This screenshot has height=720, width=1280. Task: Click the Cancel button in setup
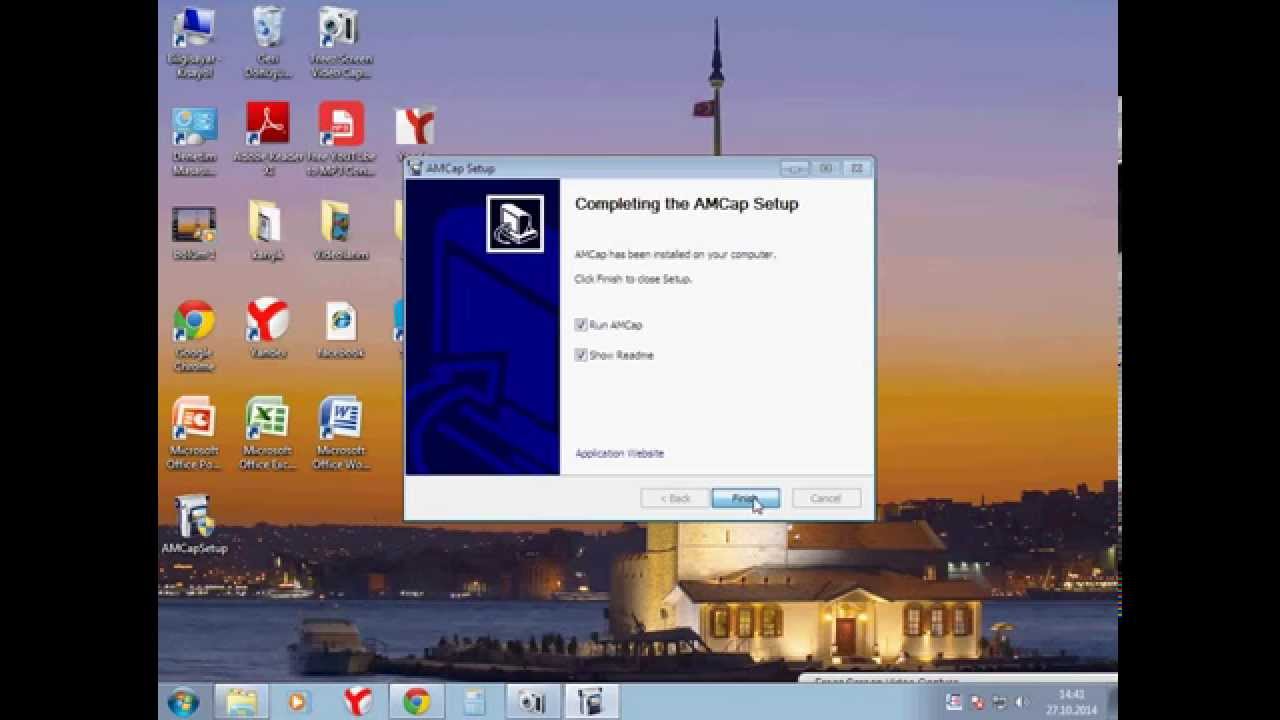[826, 498]
